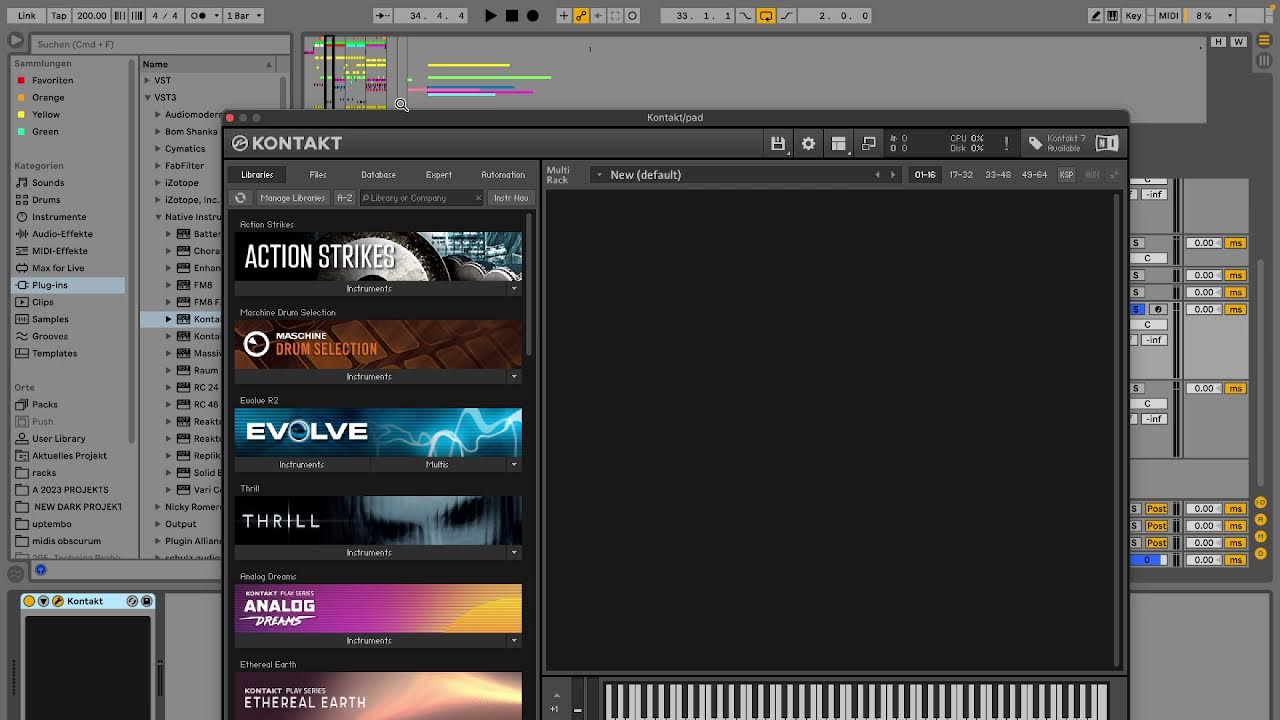Open Analog Dreams Instruments dropdown arrow
The image size is (1280, 720).
point(514,641)
